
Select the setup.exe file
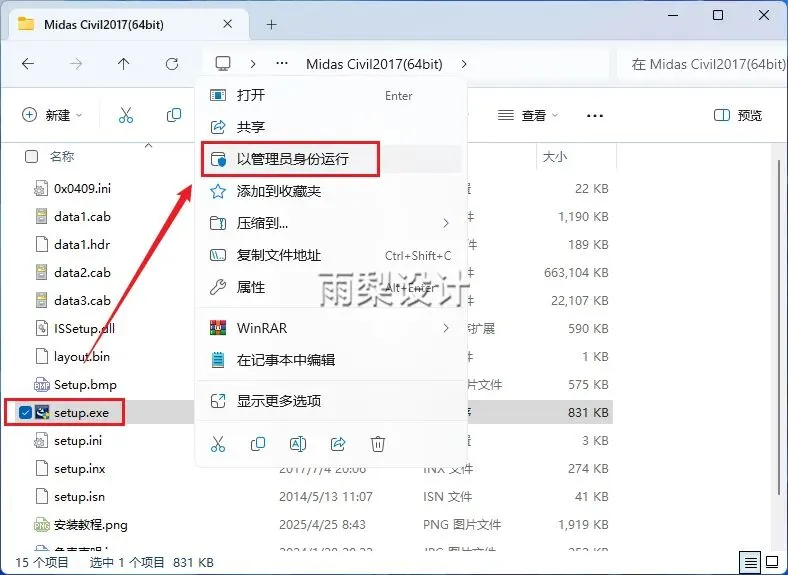[x=81, y=413]
